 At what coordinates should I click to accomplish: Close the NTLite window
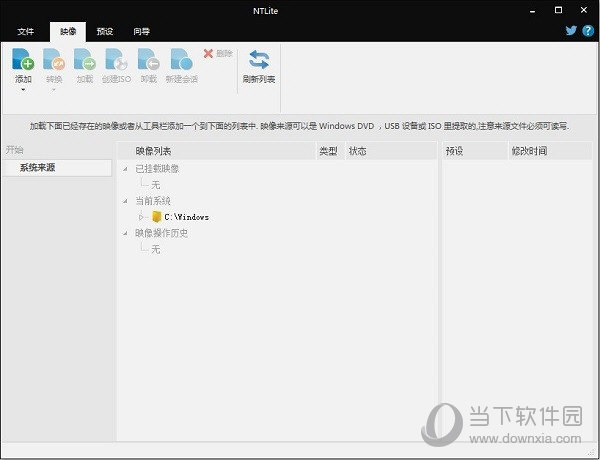[584, 10]
